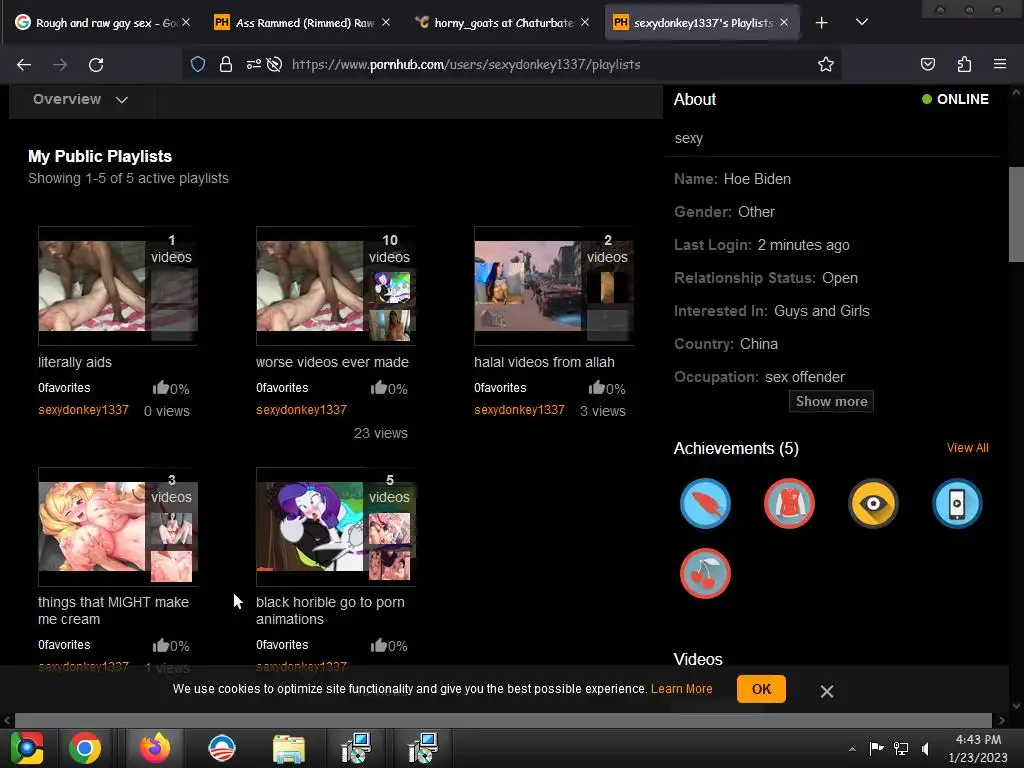Click the Achievements (5) heading
The width and height of the screenshot is (1024, 768).
(x=736, y=448)
